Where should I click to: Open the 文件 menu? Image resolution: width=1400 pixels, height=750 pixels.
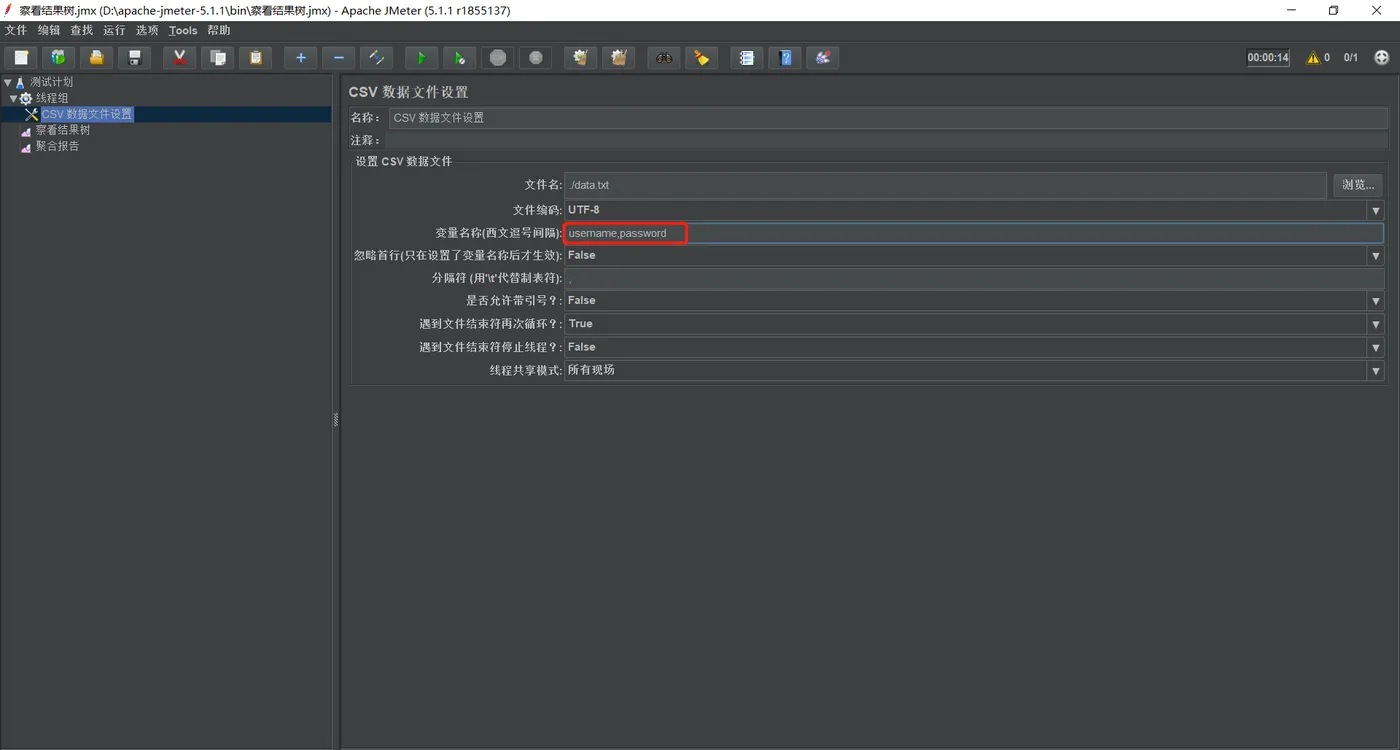click(x=16, y=30)
